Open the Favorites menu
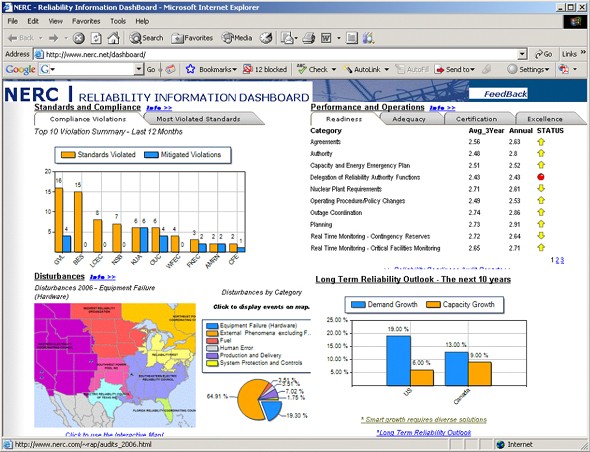The width and height of the screenshot is (590, 452). (86, 21)
